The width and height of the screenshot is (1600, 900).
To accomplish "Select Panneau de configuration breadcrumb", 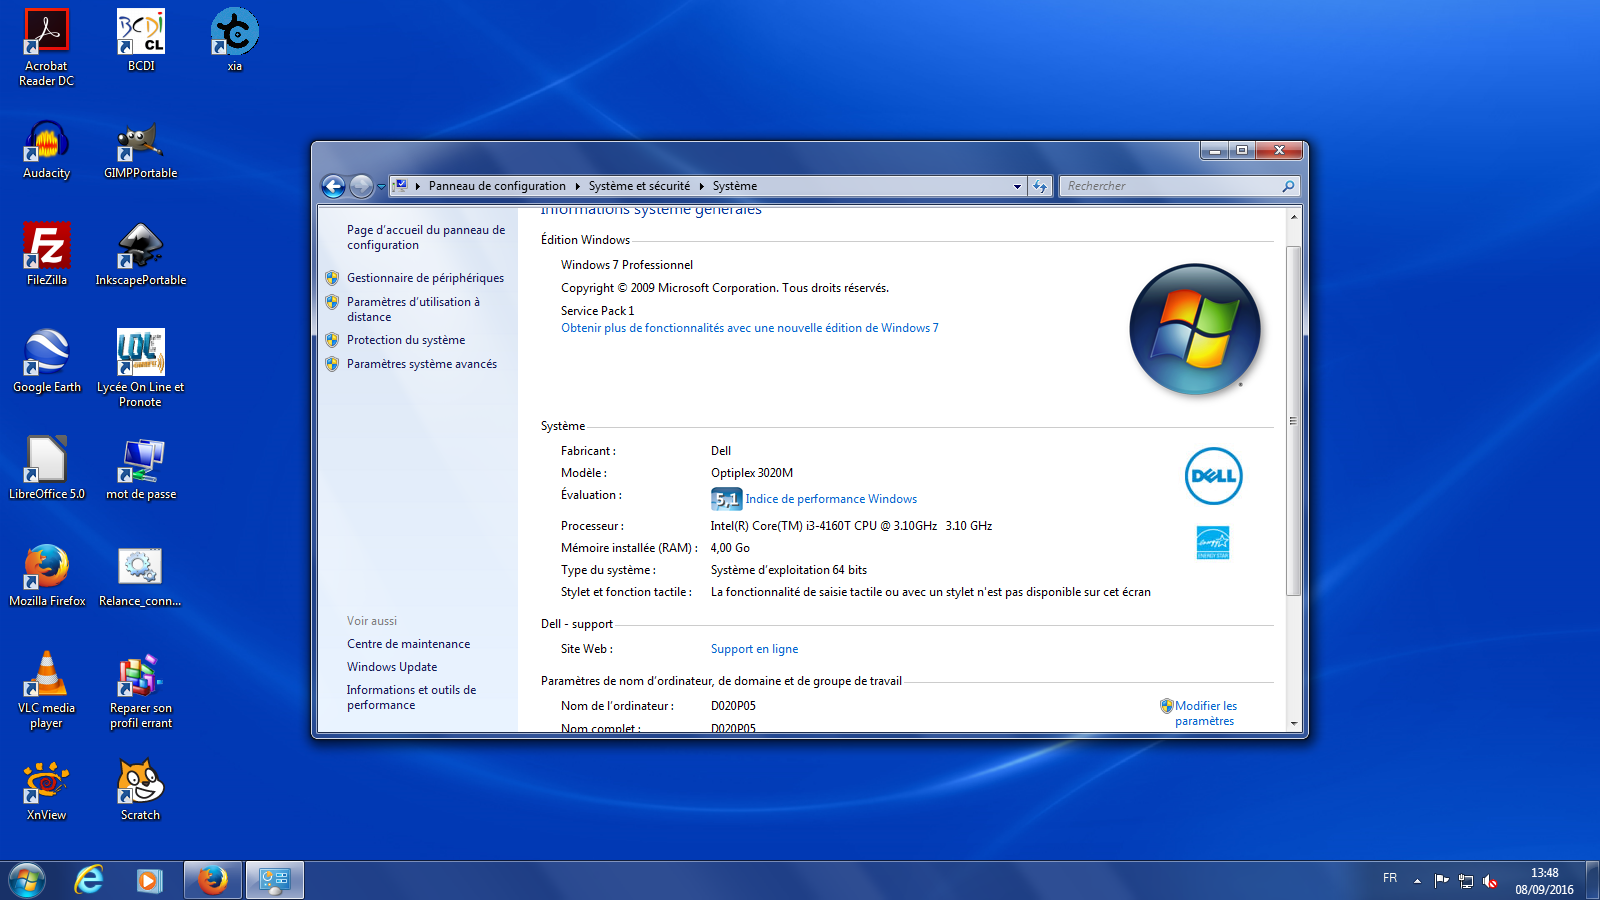I will point(497,186).
